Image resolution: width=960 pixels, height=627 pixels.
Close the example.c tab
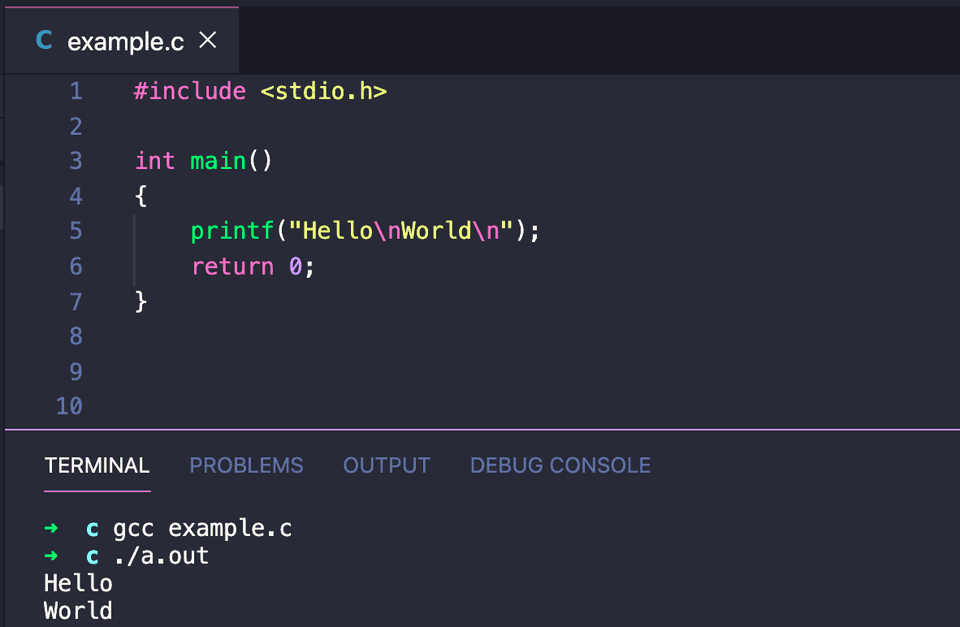point(207,41)
